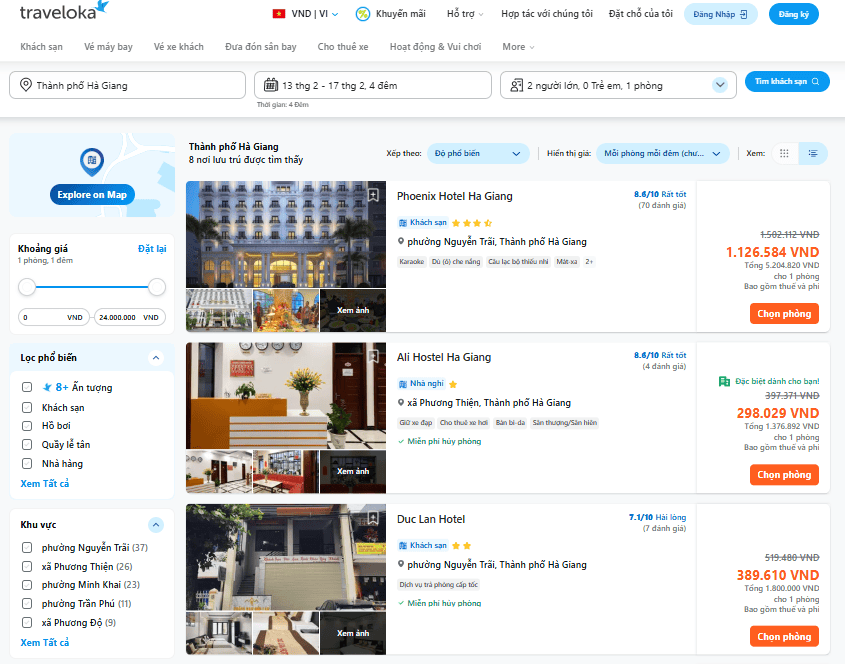Click the Thành phố Hà Giang destination field
The width and height of the screenshot is (845, 664).
coord(127,85)
